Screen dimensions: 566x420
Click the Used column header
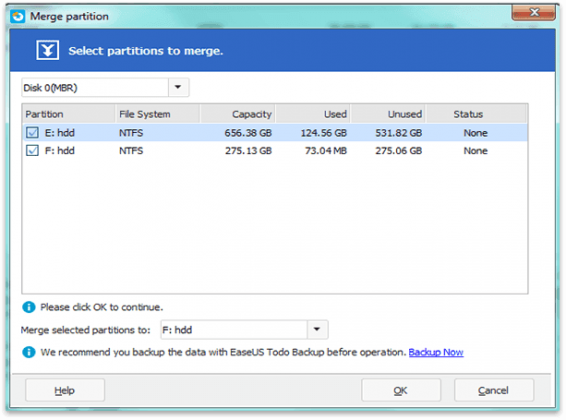[x=313, y=114]
